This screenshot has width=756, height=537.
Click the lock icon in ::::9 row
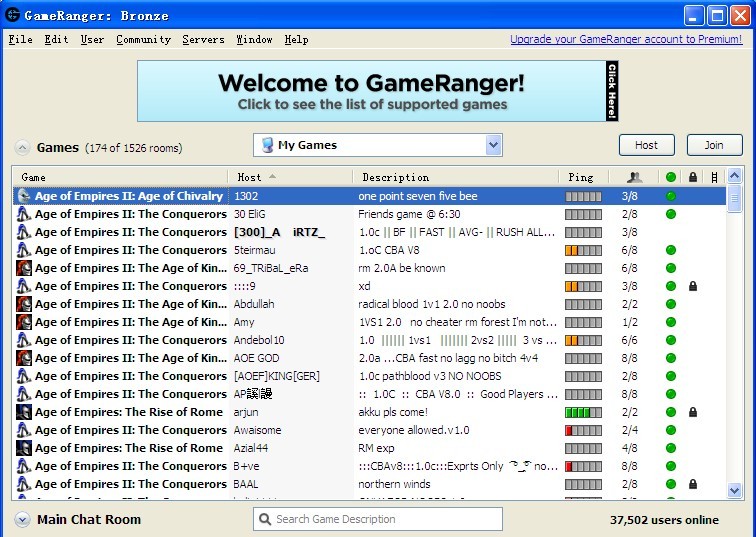click(693, 286)
